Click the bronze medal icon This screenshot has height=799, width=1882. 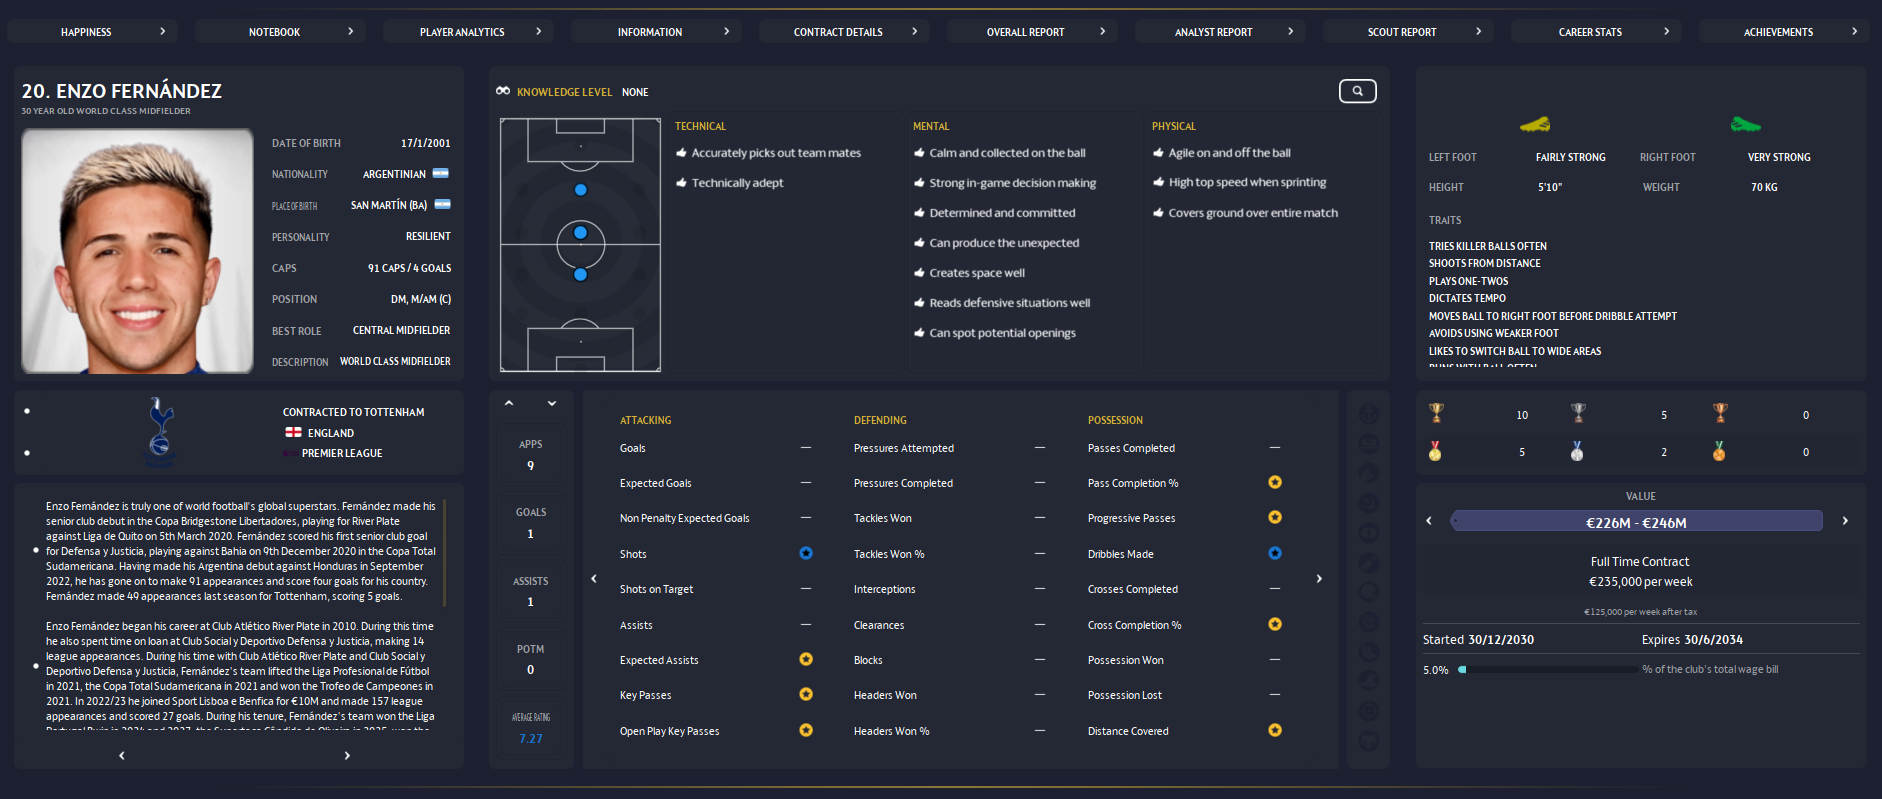1719,451
